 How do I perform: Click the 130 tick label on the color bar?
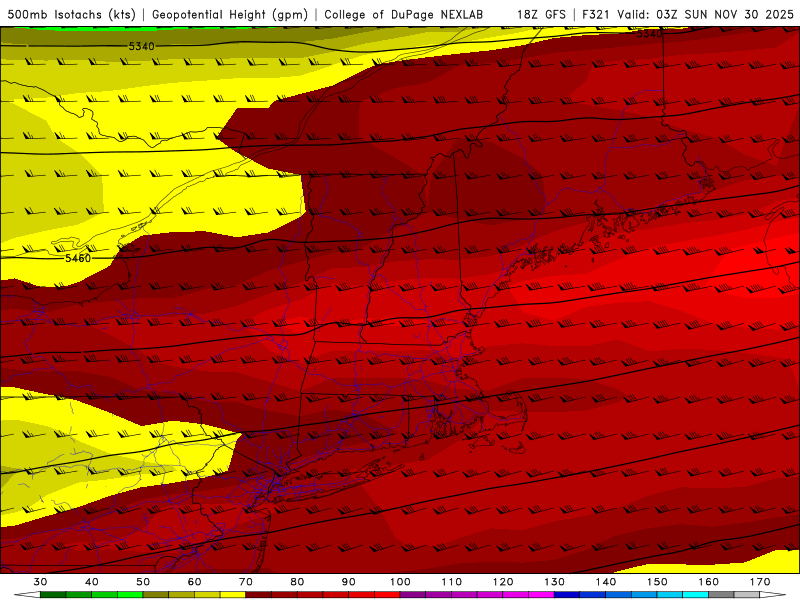[555, 582]
